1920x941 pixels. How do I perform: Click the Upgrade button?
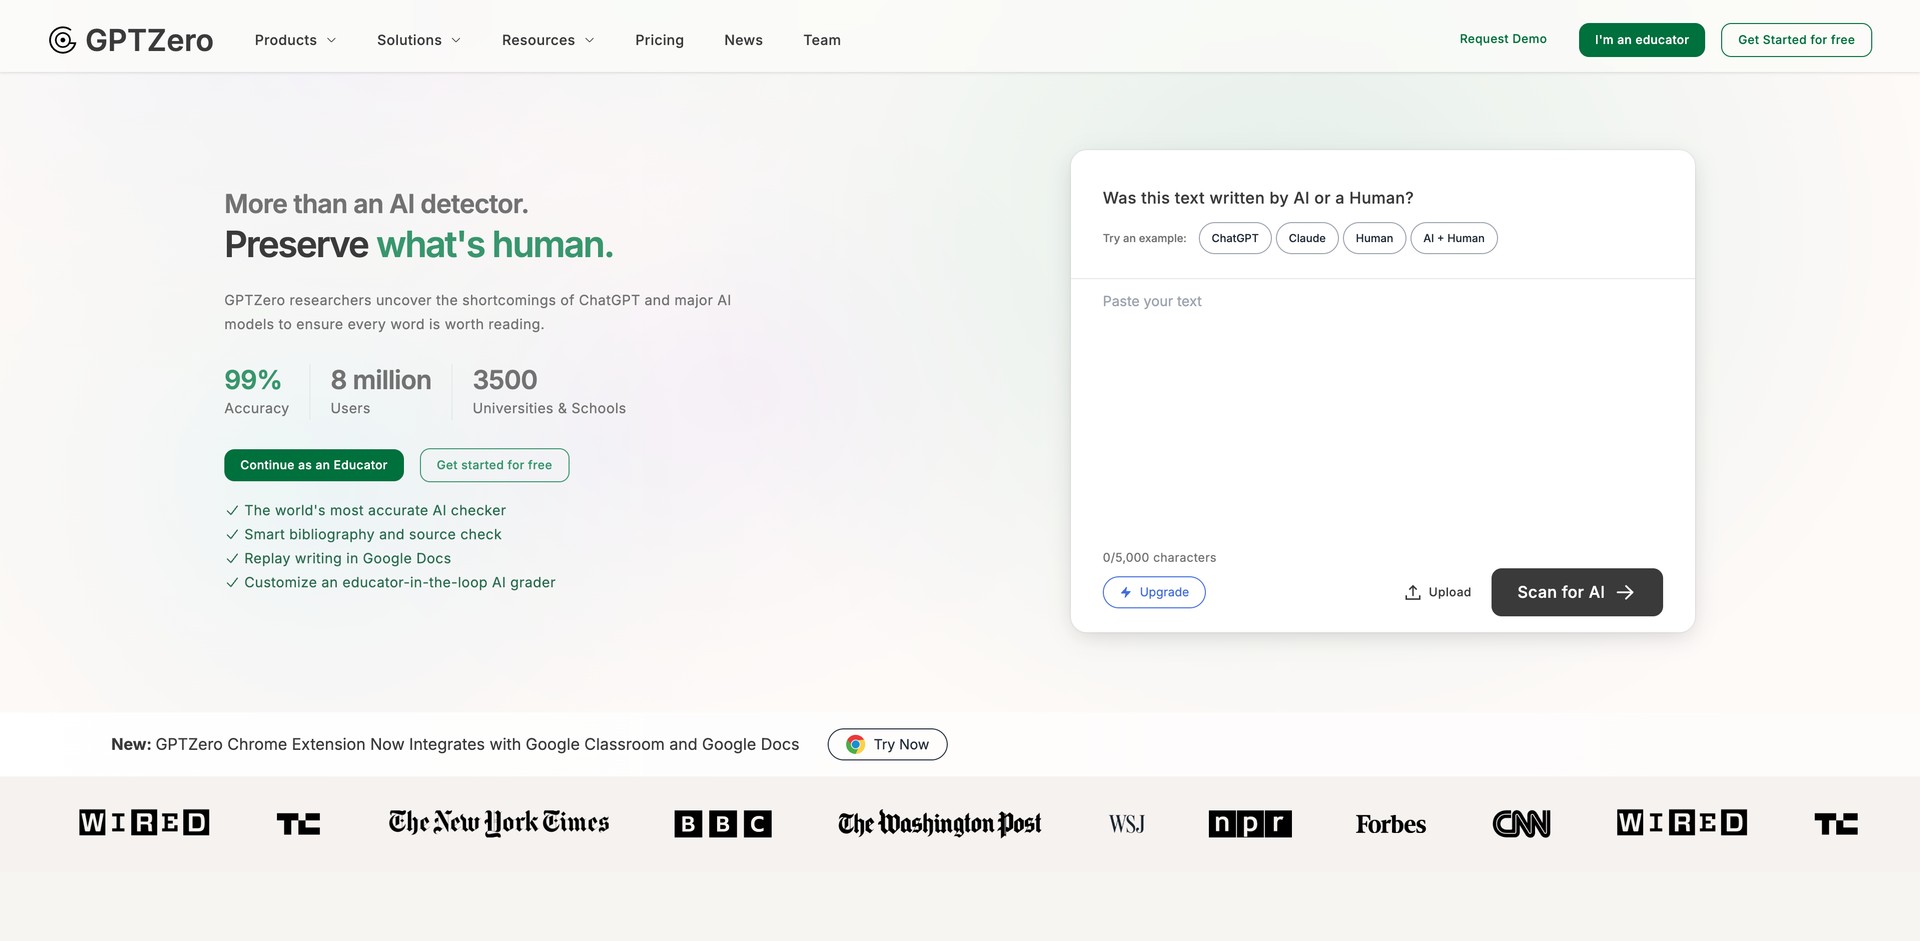(1154, 592)
